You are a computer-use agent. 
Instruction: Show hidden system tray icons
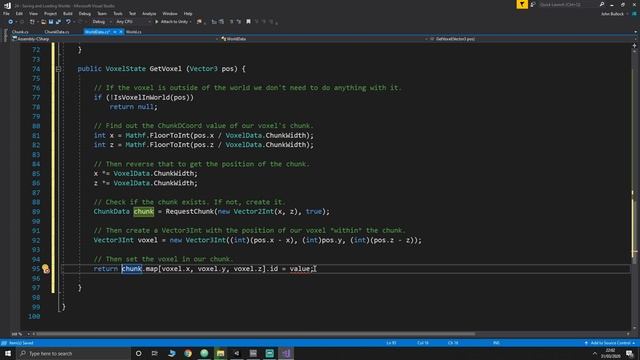594,353
